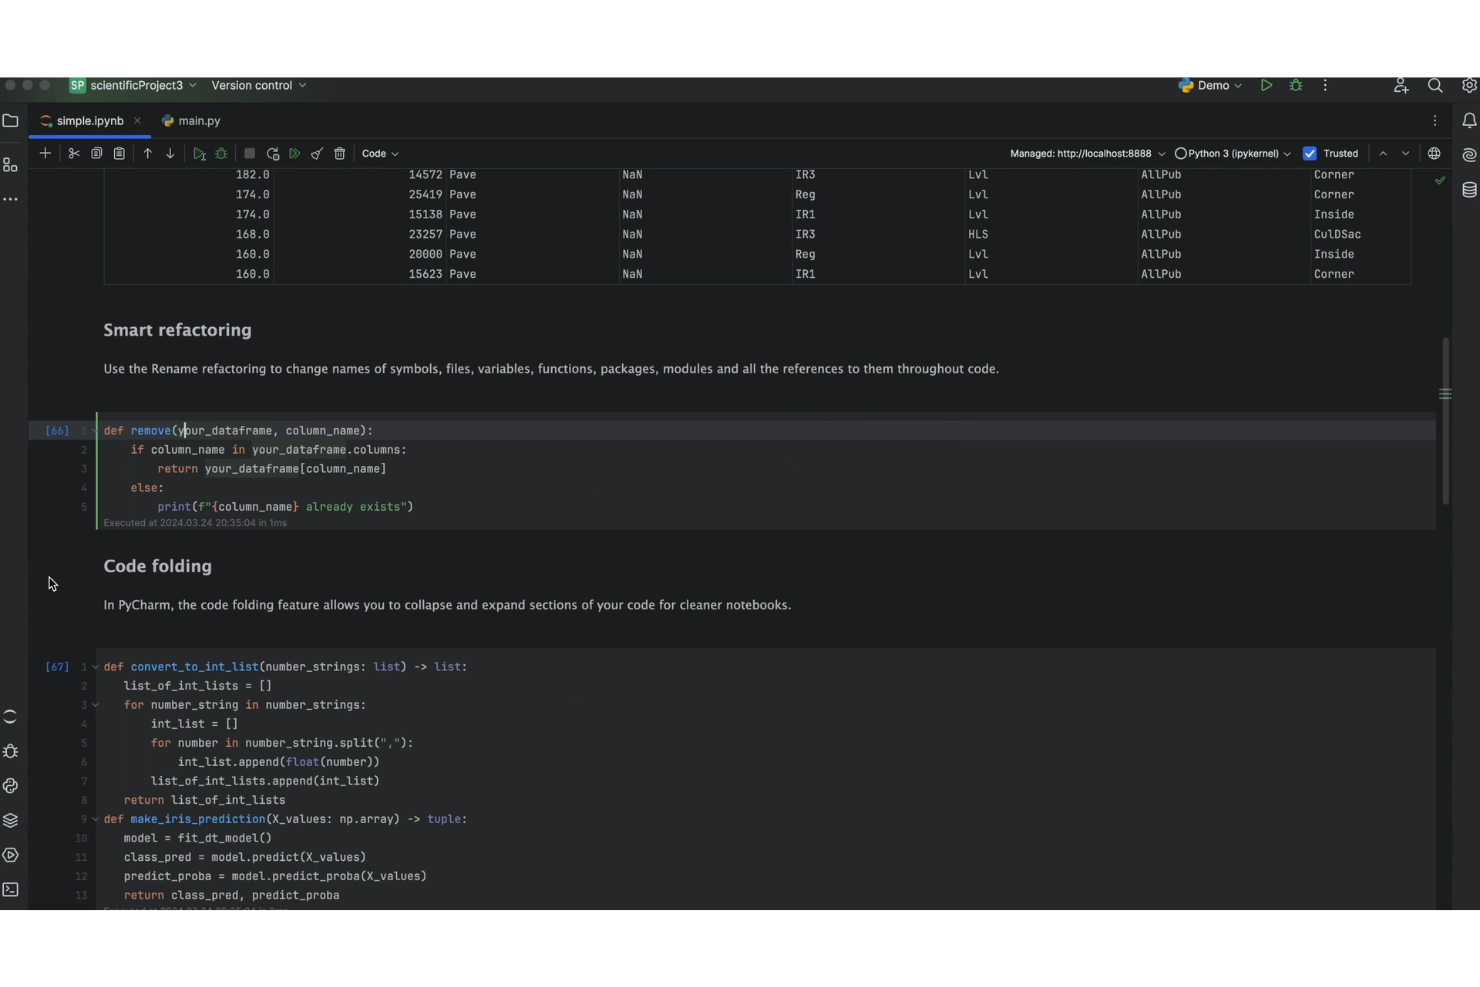Move cell down with down arrow
Viewport: 1480px width, 987px height.
click(170, 154)
